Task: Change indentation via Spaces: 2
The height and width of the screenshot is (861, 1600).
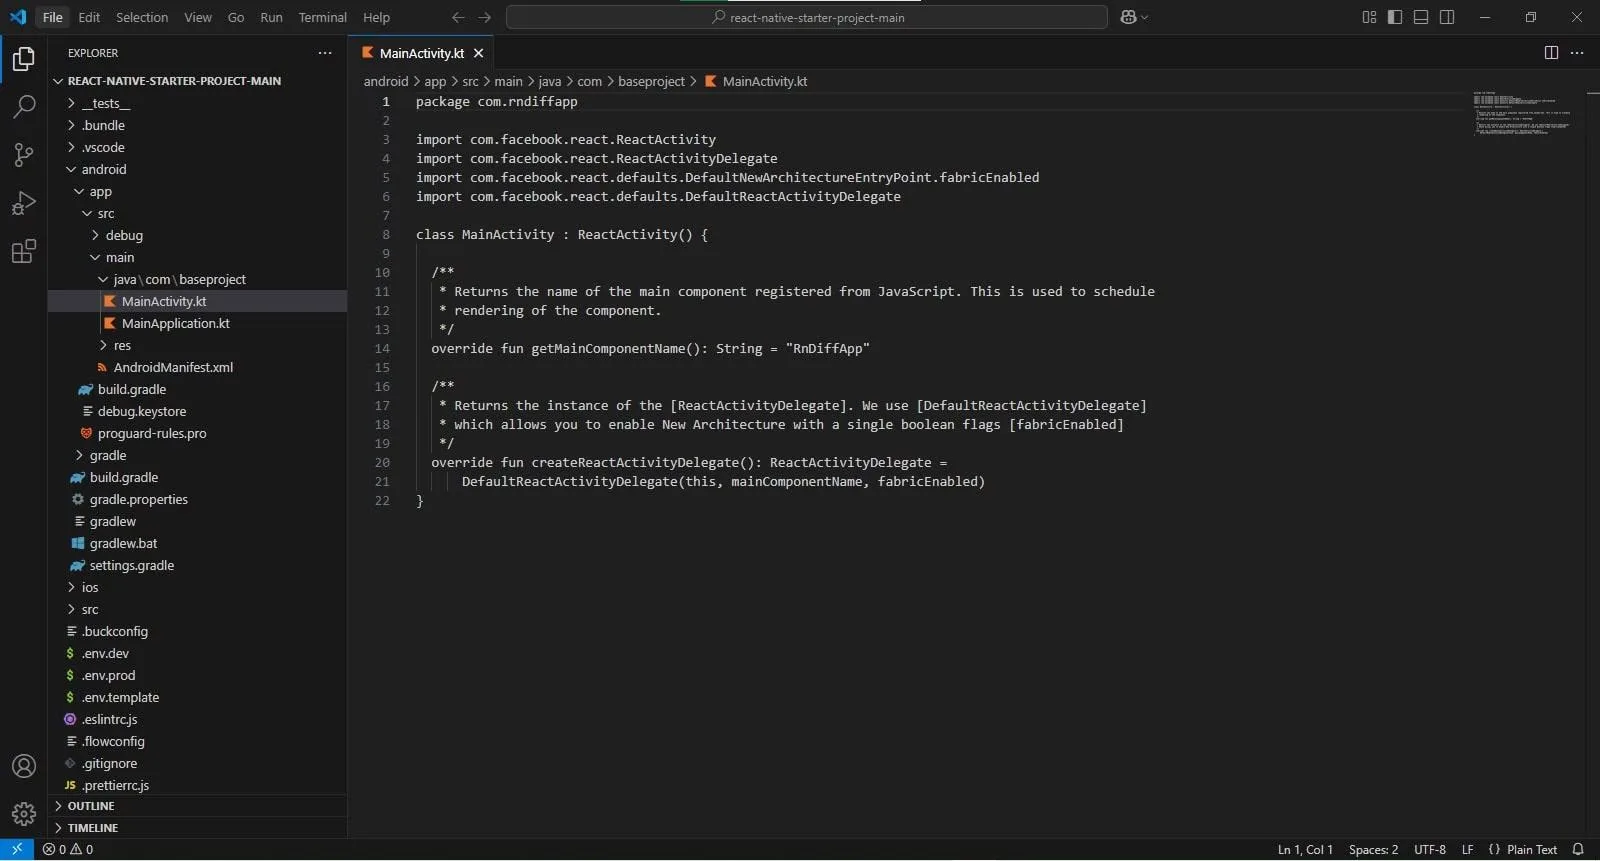Action: (x=1373, y=849)
